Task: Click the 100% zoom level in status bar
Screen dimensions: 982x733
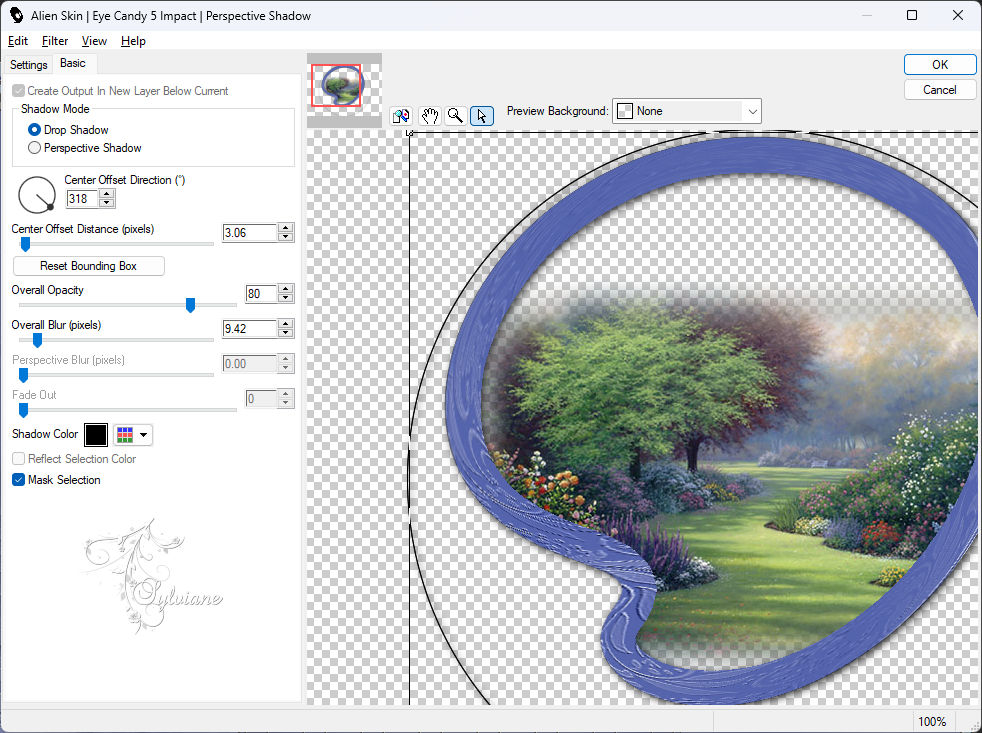Action: pyautogui.click(x=932, y=722)
